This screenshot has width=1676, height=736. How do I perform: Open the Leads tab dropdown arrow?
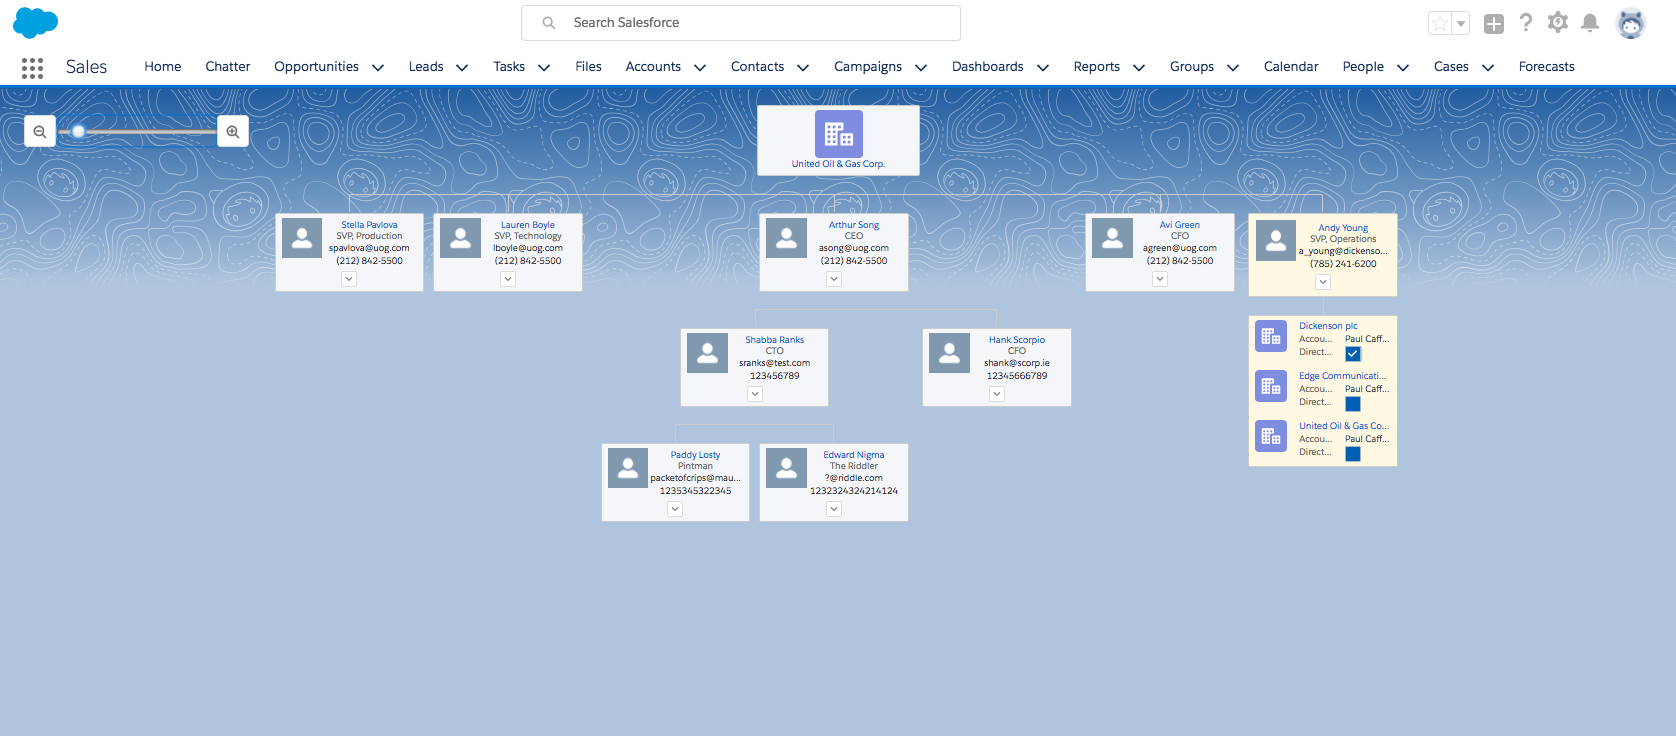pos(462,67)
